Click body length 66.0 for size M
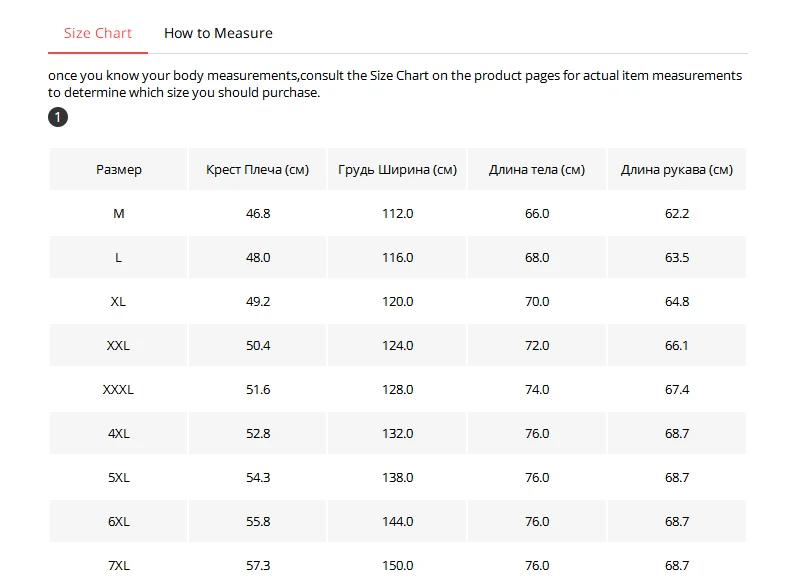 (537, 213)
